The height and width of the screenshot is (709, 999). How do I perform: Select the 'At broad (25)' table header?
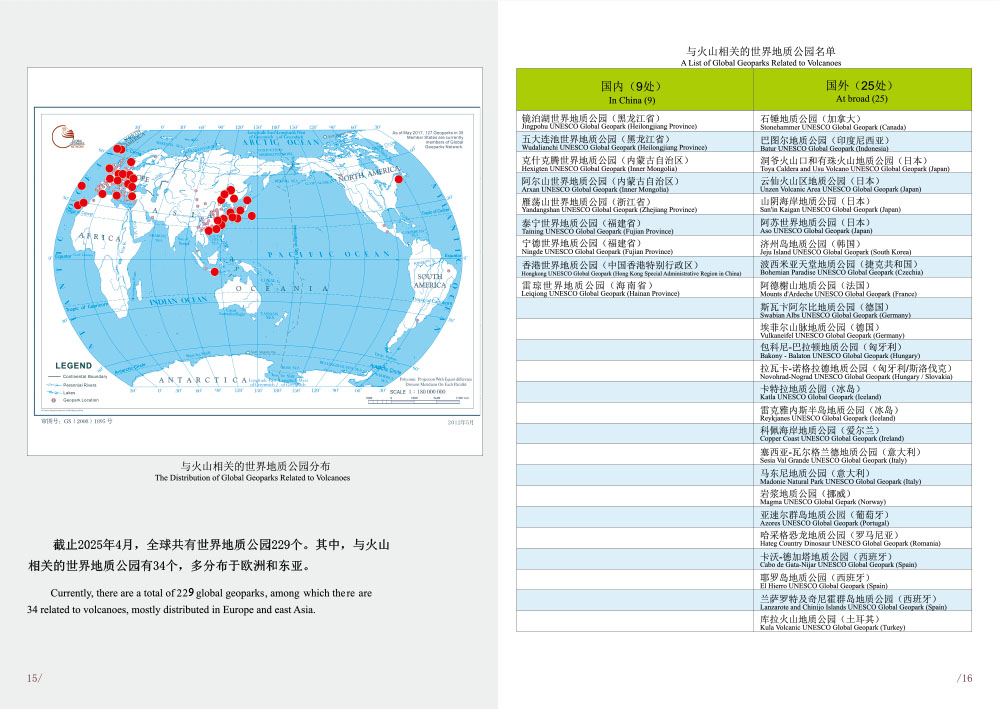coord(861,92)
